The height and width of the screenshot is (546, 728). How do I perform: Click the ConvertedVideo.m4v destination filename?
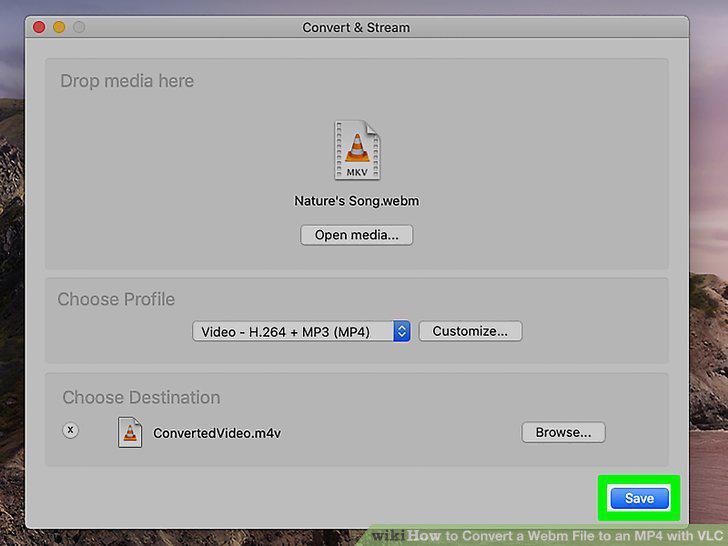click(217, 433)
